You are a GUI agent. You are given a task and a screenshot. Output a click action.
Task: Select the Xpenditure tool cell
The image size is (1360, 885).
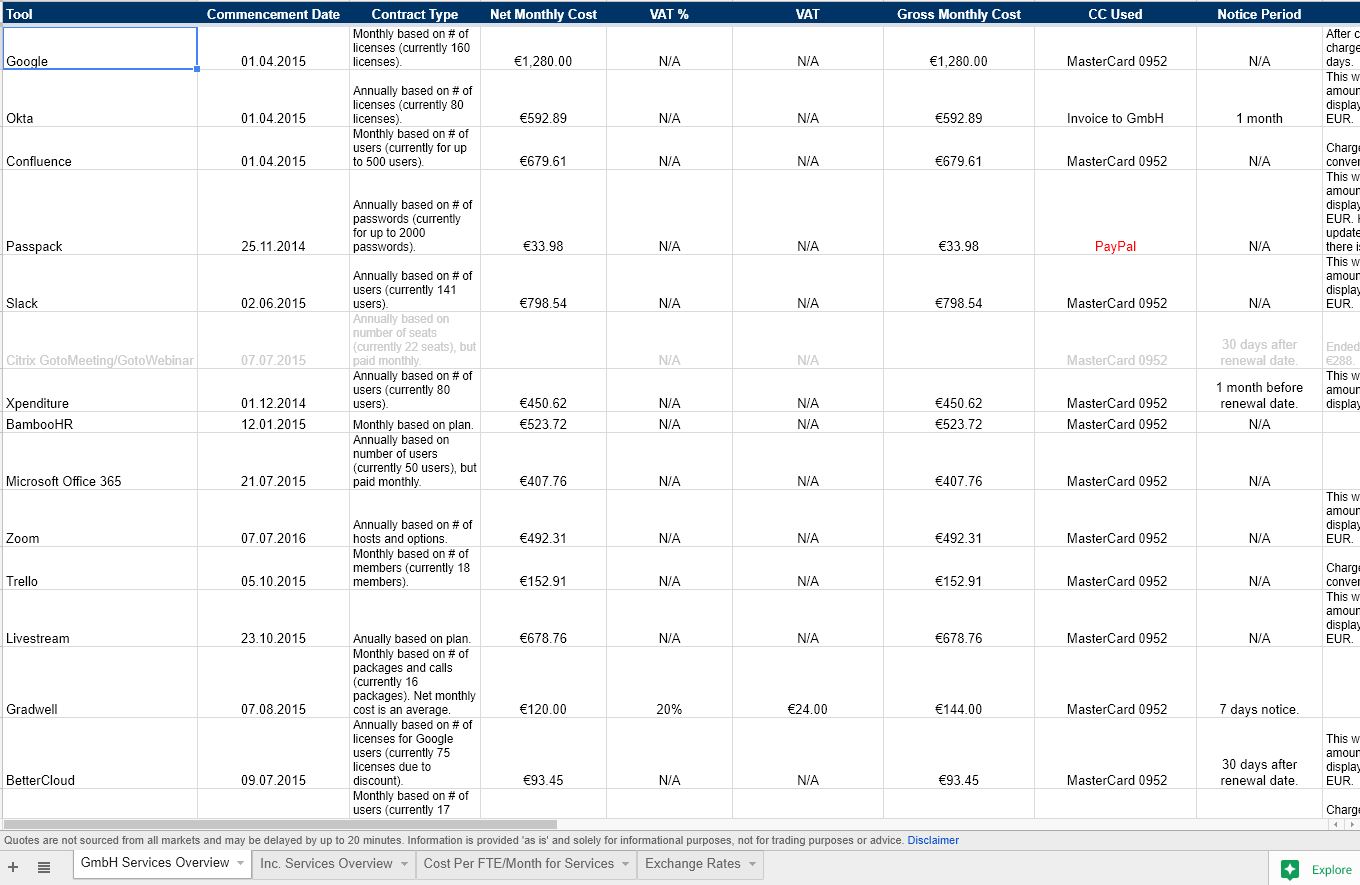pos(100,390)
